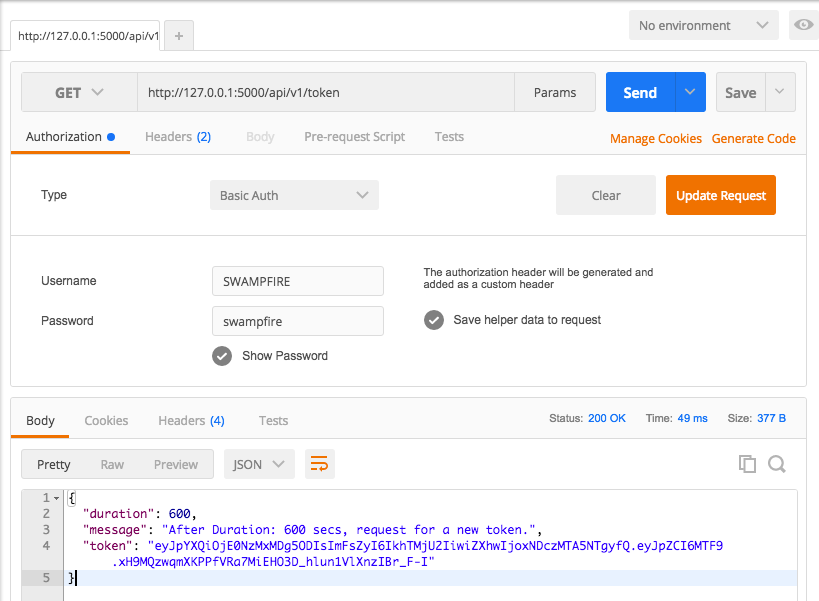Open the No environment dropdown
Image resolution: width=819 pixels, height=601 pixels.
pyautogui.click(x=703, y=25)
